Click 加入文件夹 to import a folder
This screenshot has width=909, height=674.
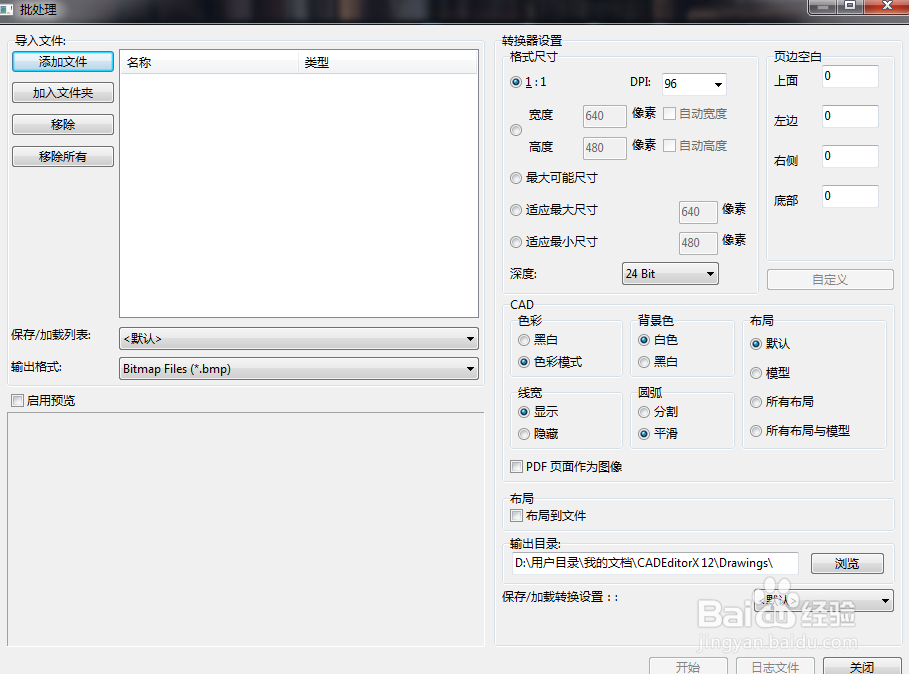[62, 92]
